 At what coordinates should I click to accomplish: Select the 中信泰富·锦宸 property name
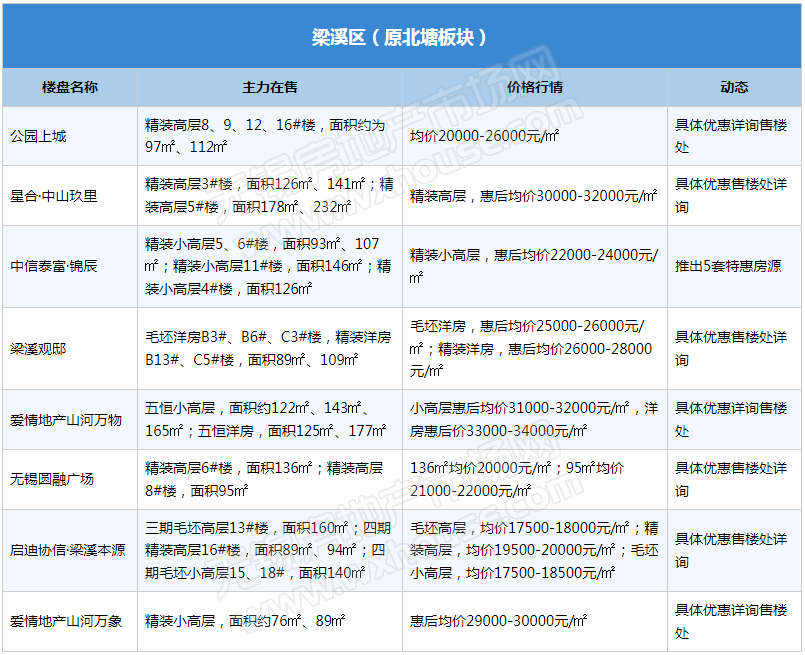(x=54, y=267)
